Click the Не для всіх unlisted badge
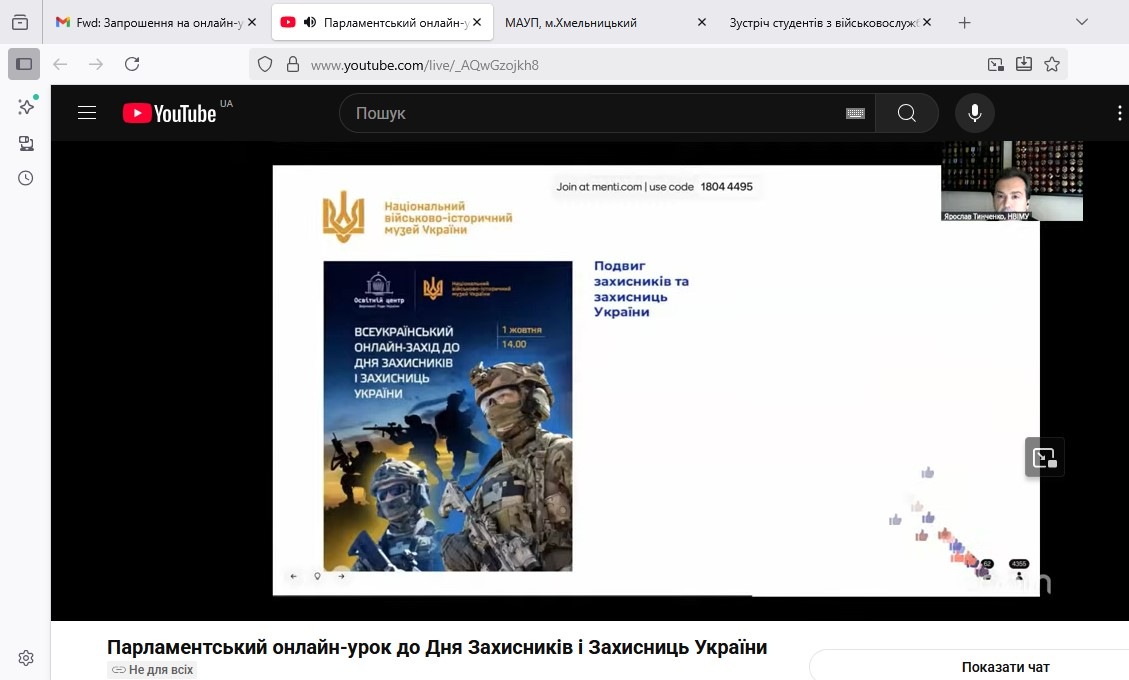The image size is (1129, 680). click(x=152, y=670)
